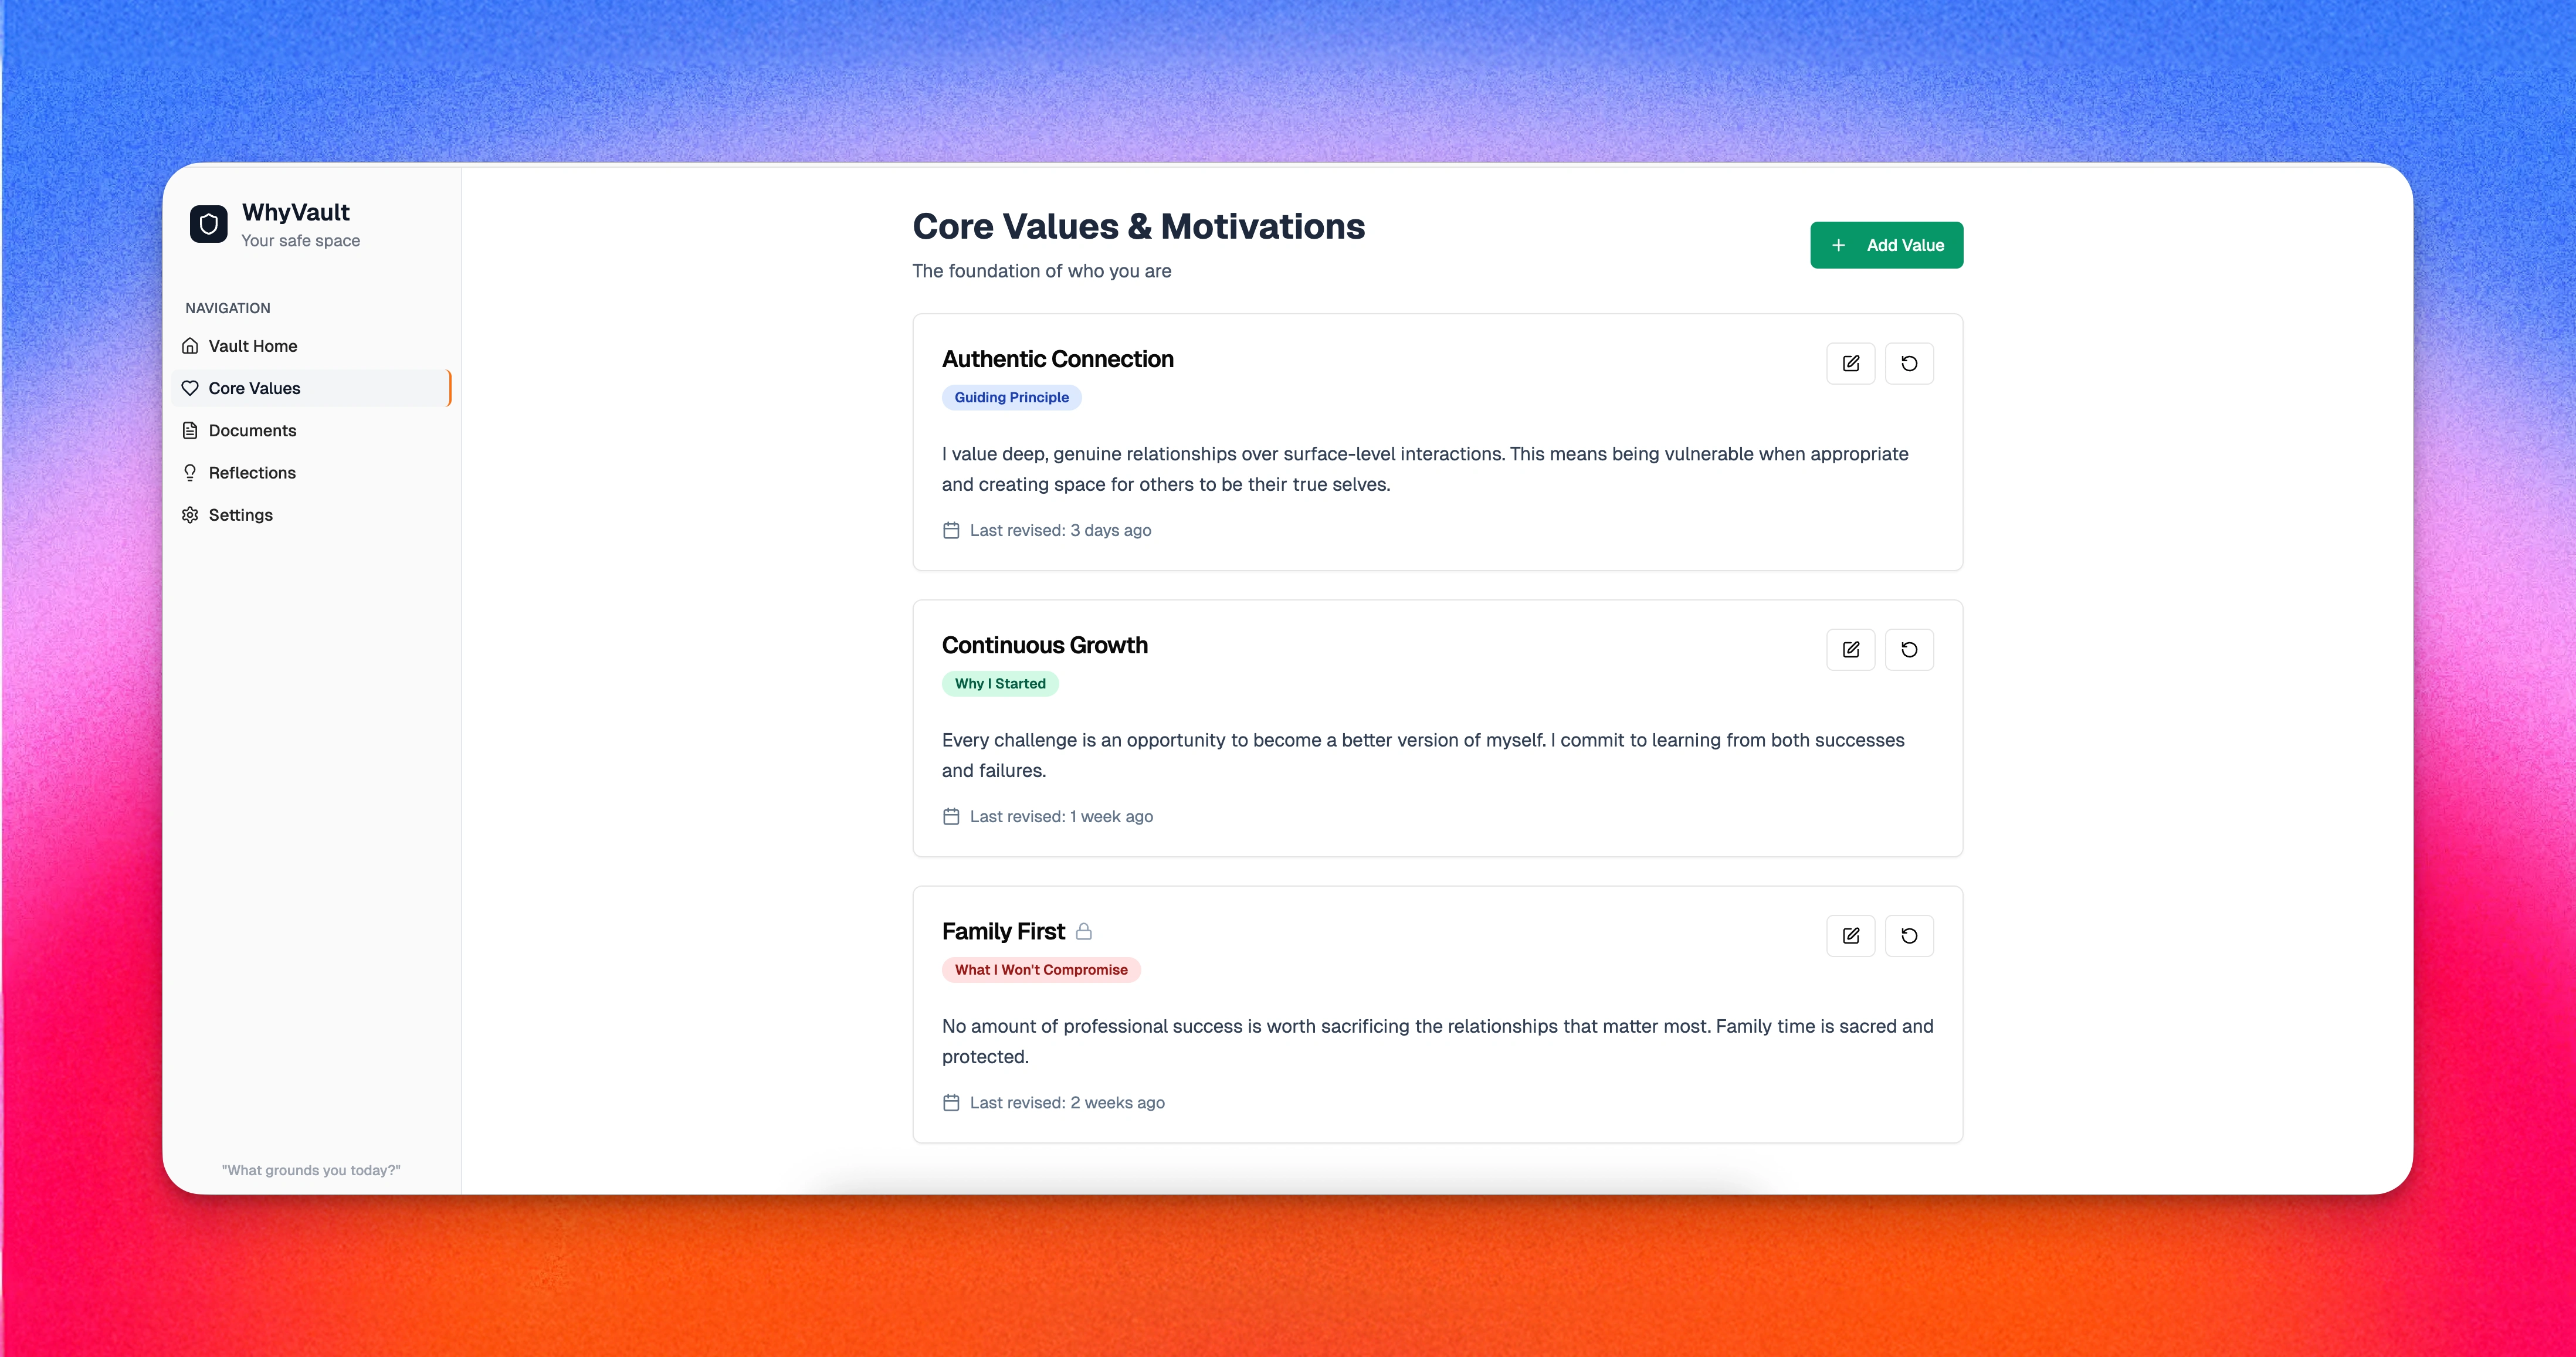Image resolution: width=2576 pixels, height=1357 pixels.
Task: Open the Reflections page
Action: [311, 473]
